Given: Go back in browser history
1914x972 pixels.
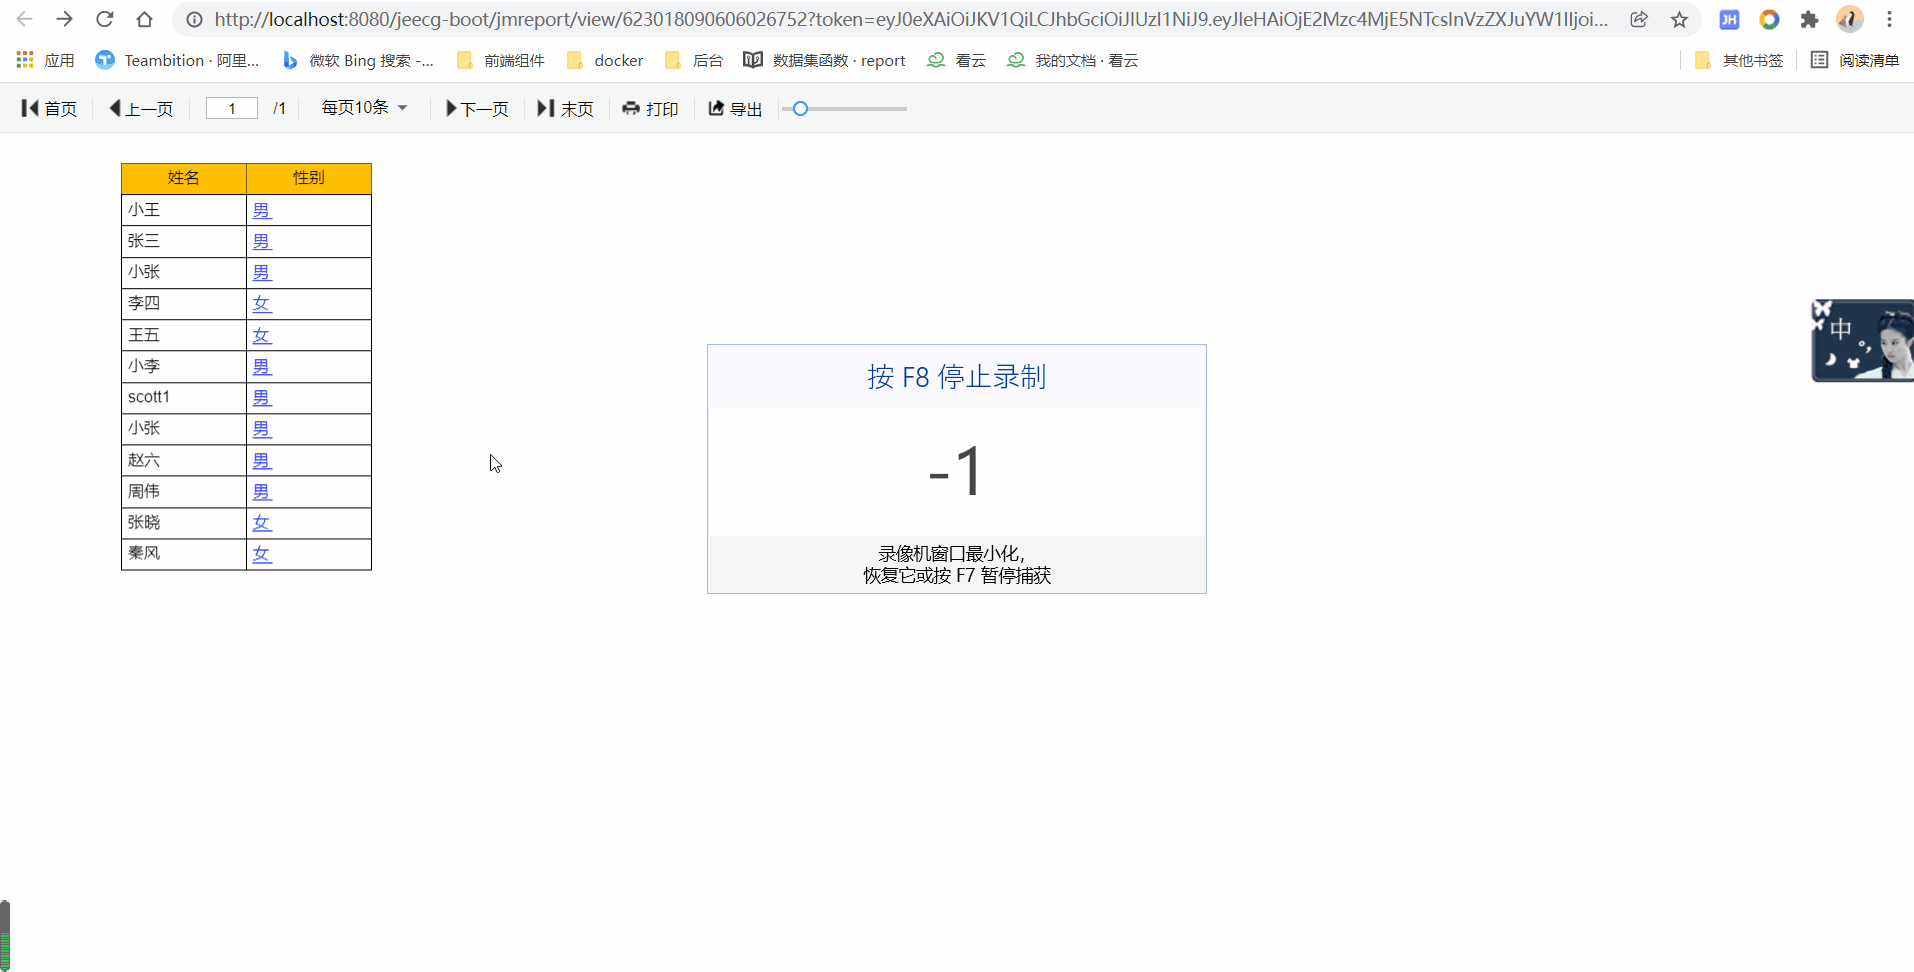Looking at the screenshot, I should 25,19.
